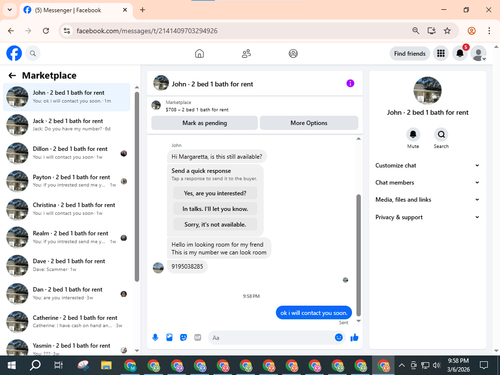This screenshot has height=375, width=500.
Task: Mute the John conversation
Action: tap(413, 135)
